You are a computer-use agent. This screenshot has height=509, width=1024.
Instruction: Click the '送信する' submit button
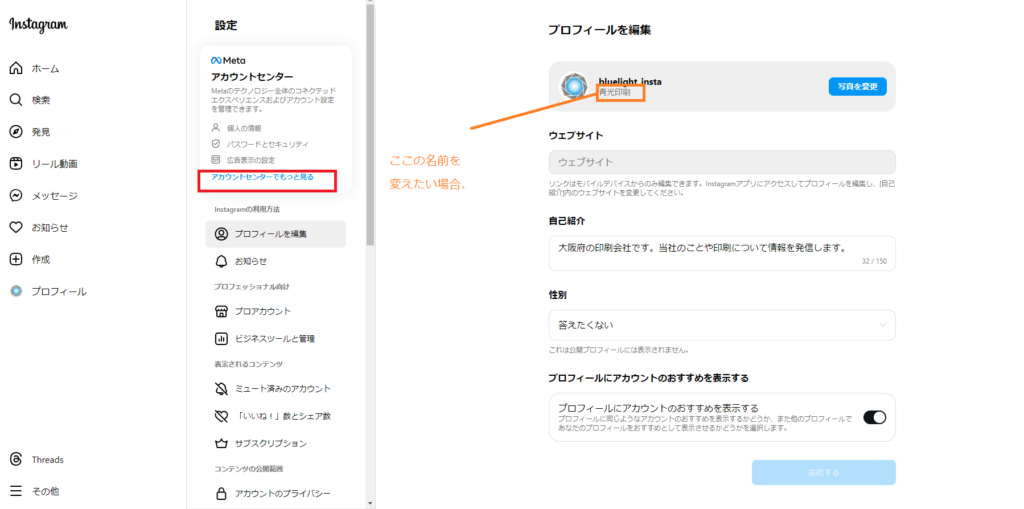click(823, 472)
